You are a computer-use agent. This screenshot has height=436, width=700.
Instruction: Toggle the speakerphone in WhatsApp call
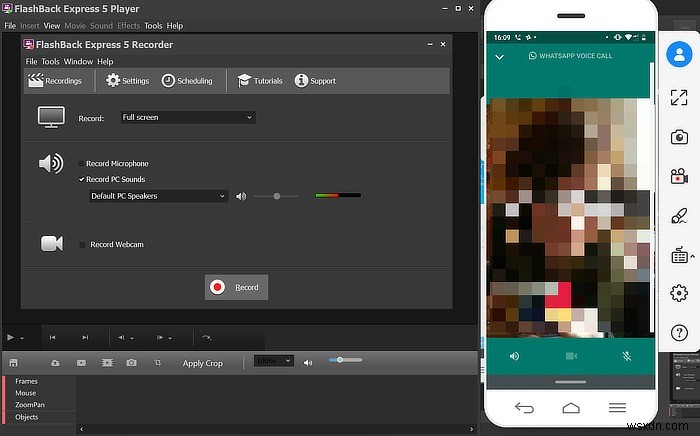514,356
